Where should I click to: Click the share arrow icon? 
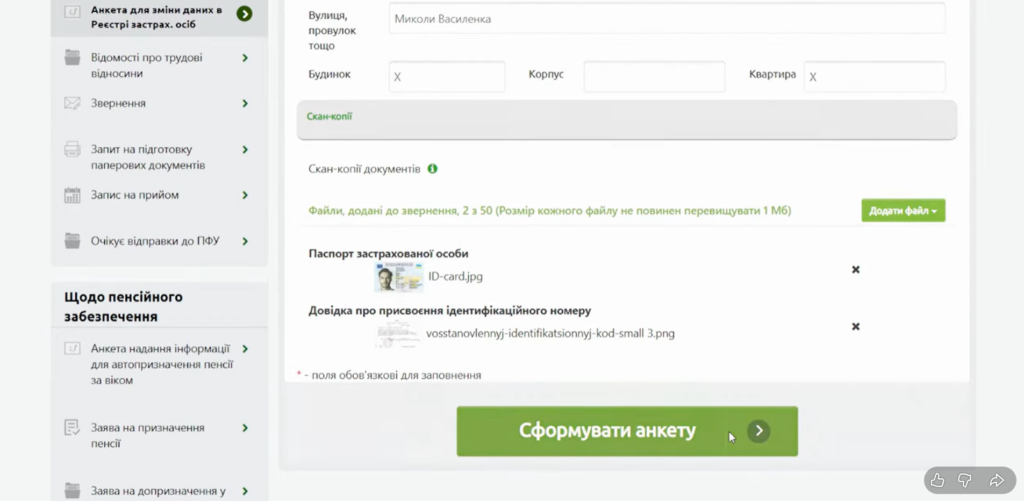pyautogui.click(x=996, y=480)
